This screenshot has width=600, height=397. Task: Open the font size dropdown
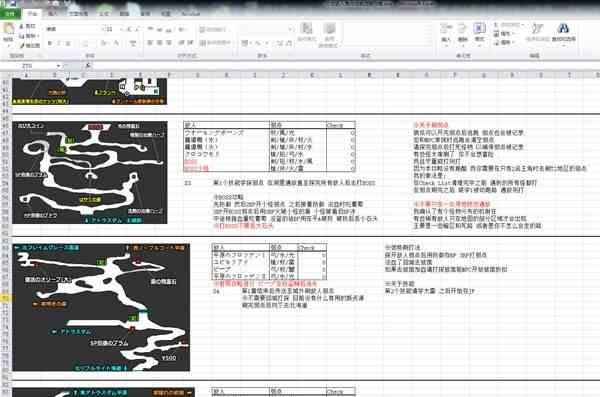coord(121,29)
